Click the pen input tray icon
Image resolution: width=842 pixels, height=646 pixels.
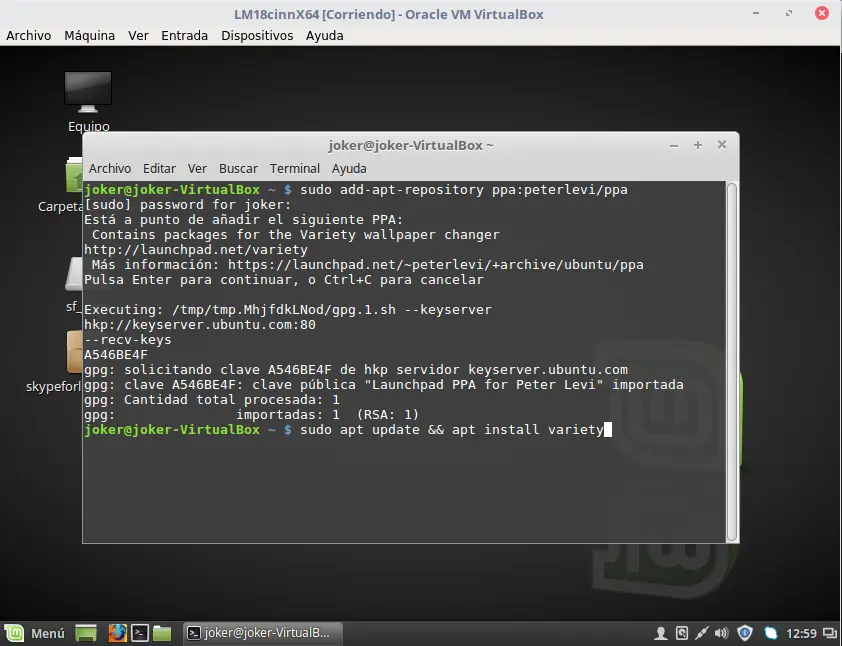(x=700, y=633)
